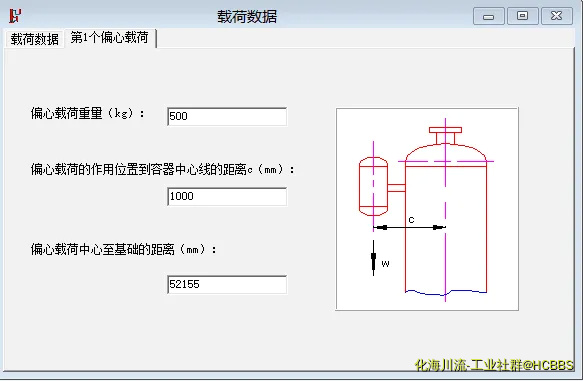Click the 化海川流 watermark text
This screenshot has width=583, height=381.
494,365
